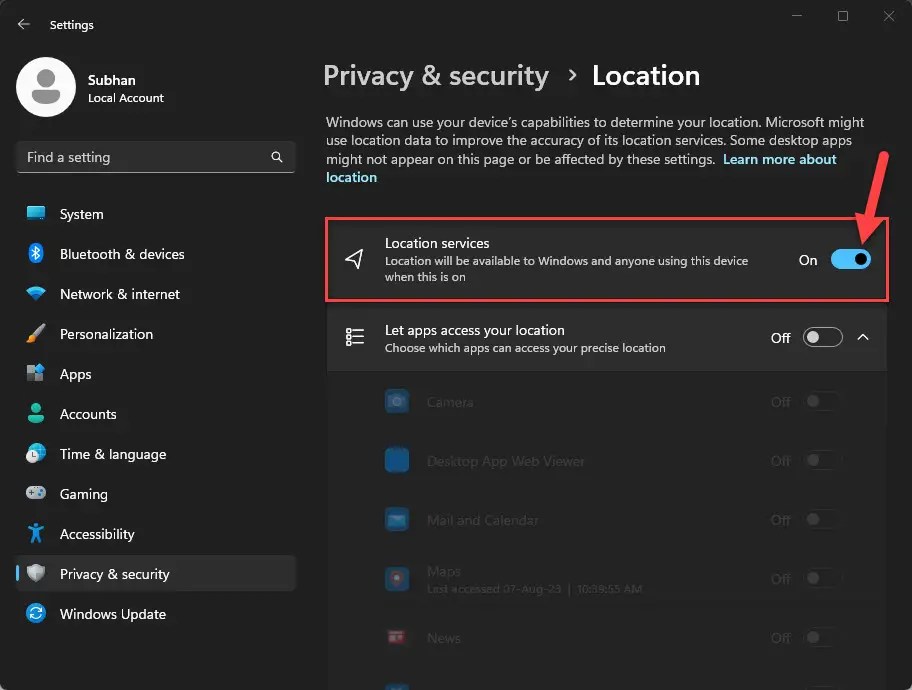
Task: Click the Subhan account avatar
Action: [45, 87]
